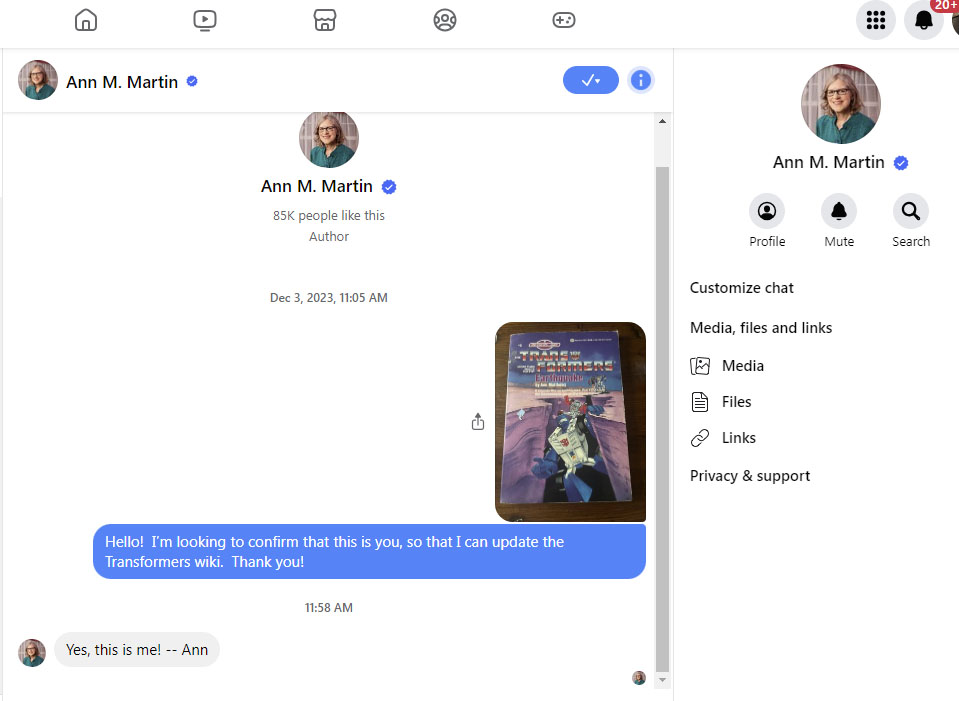The height and width of the screenshot is (701, 959).
Task: Click the sender avatar beside Ann's reply
Action: 32,653
